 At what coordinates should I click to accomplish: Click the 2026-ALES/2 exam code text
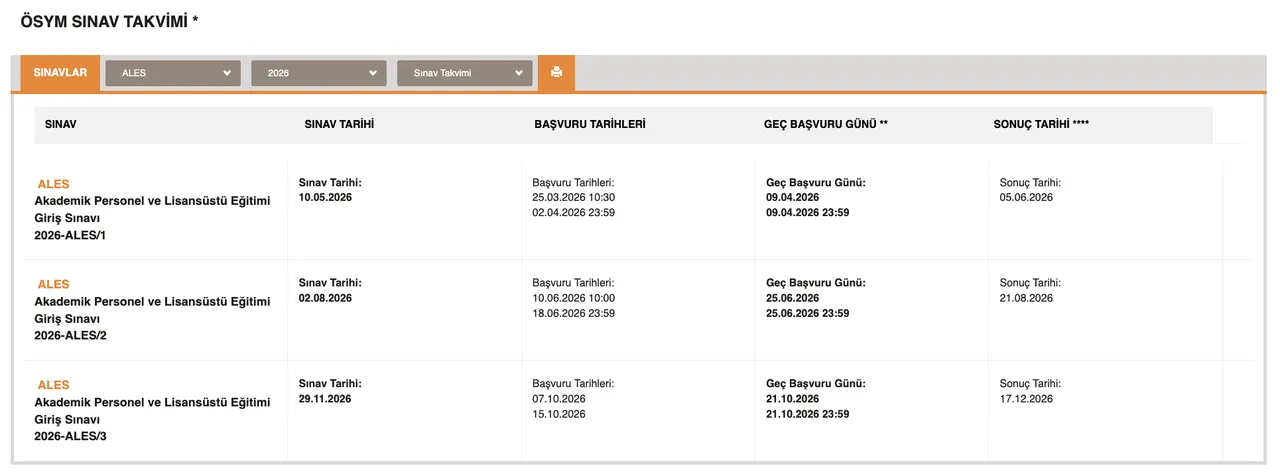click(71, 335)
